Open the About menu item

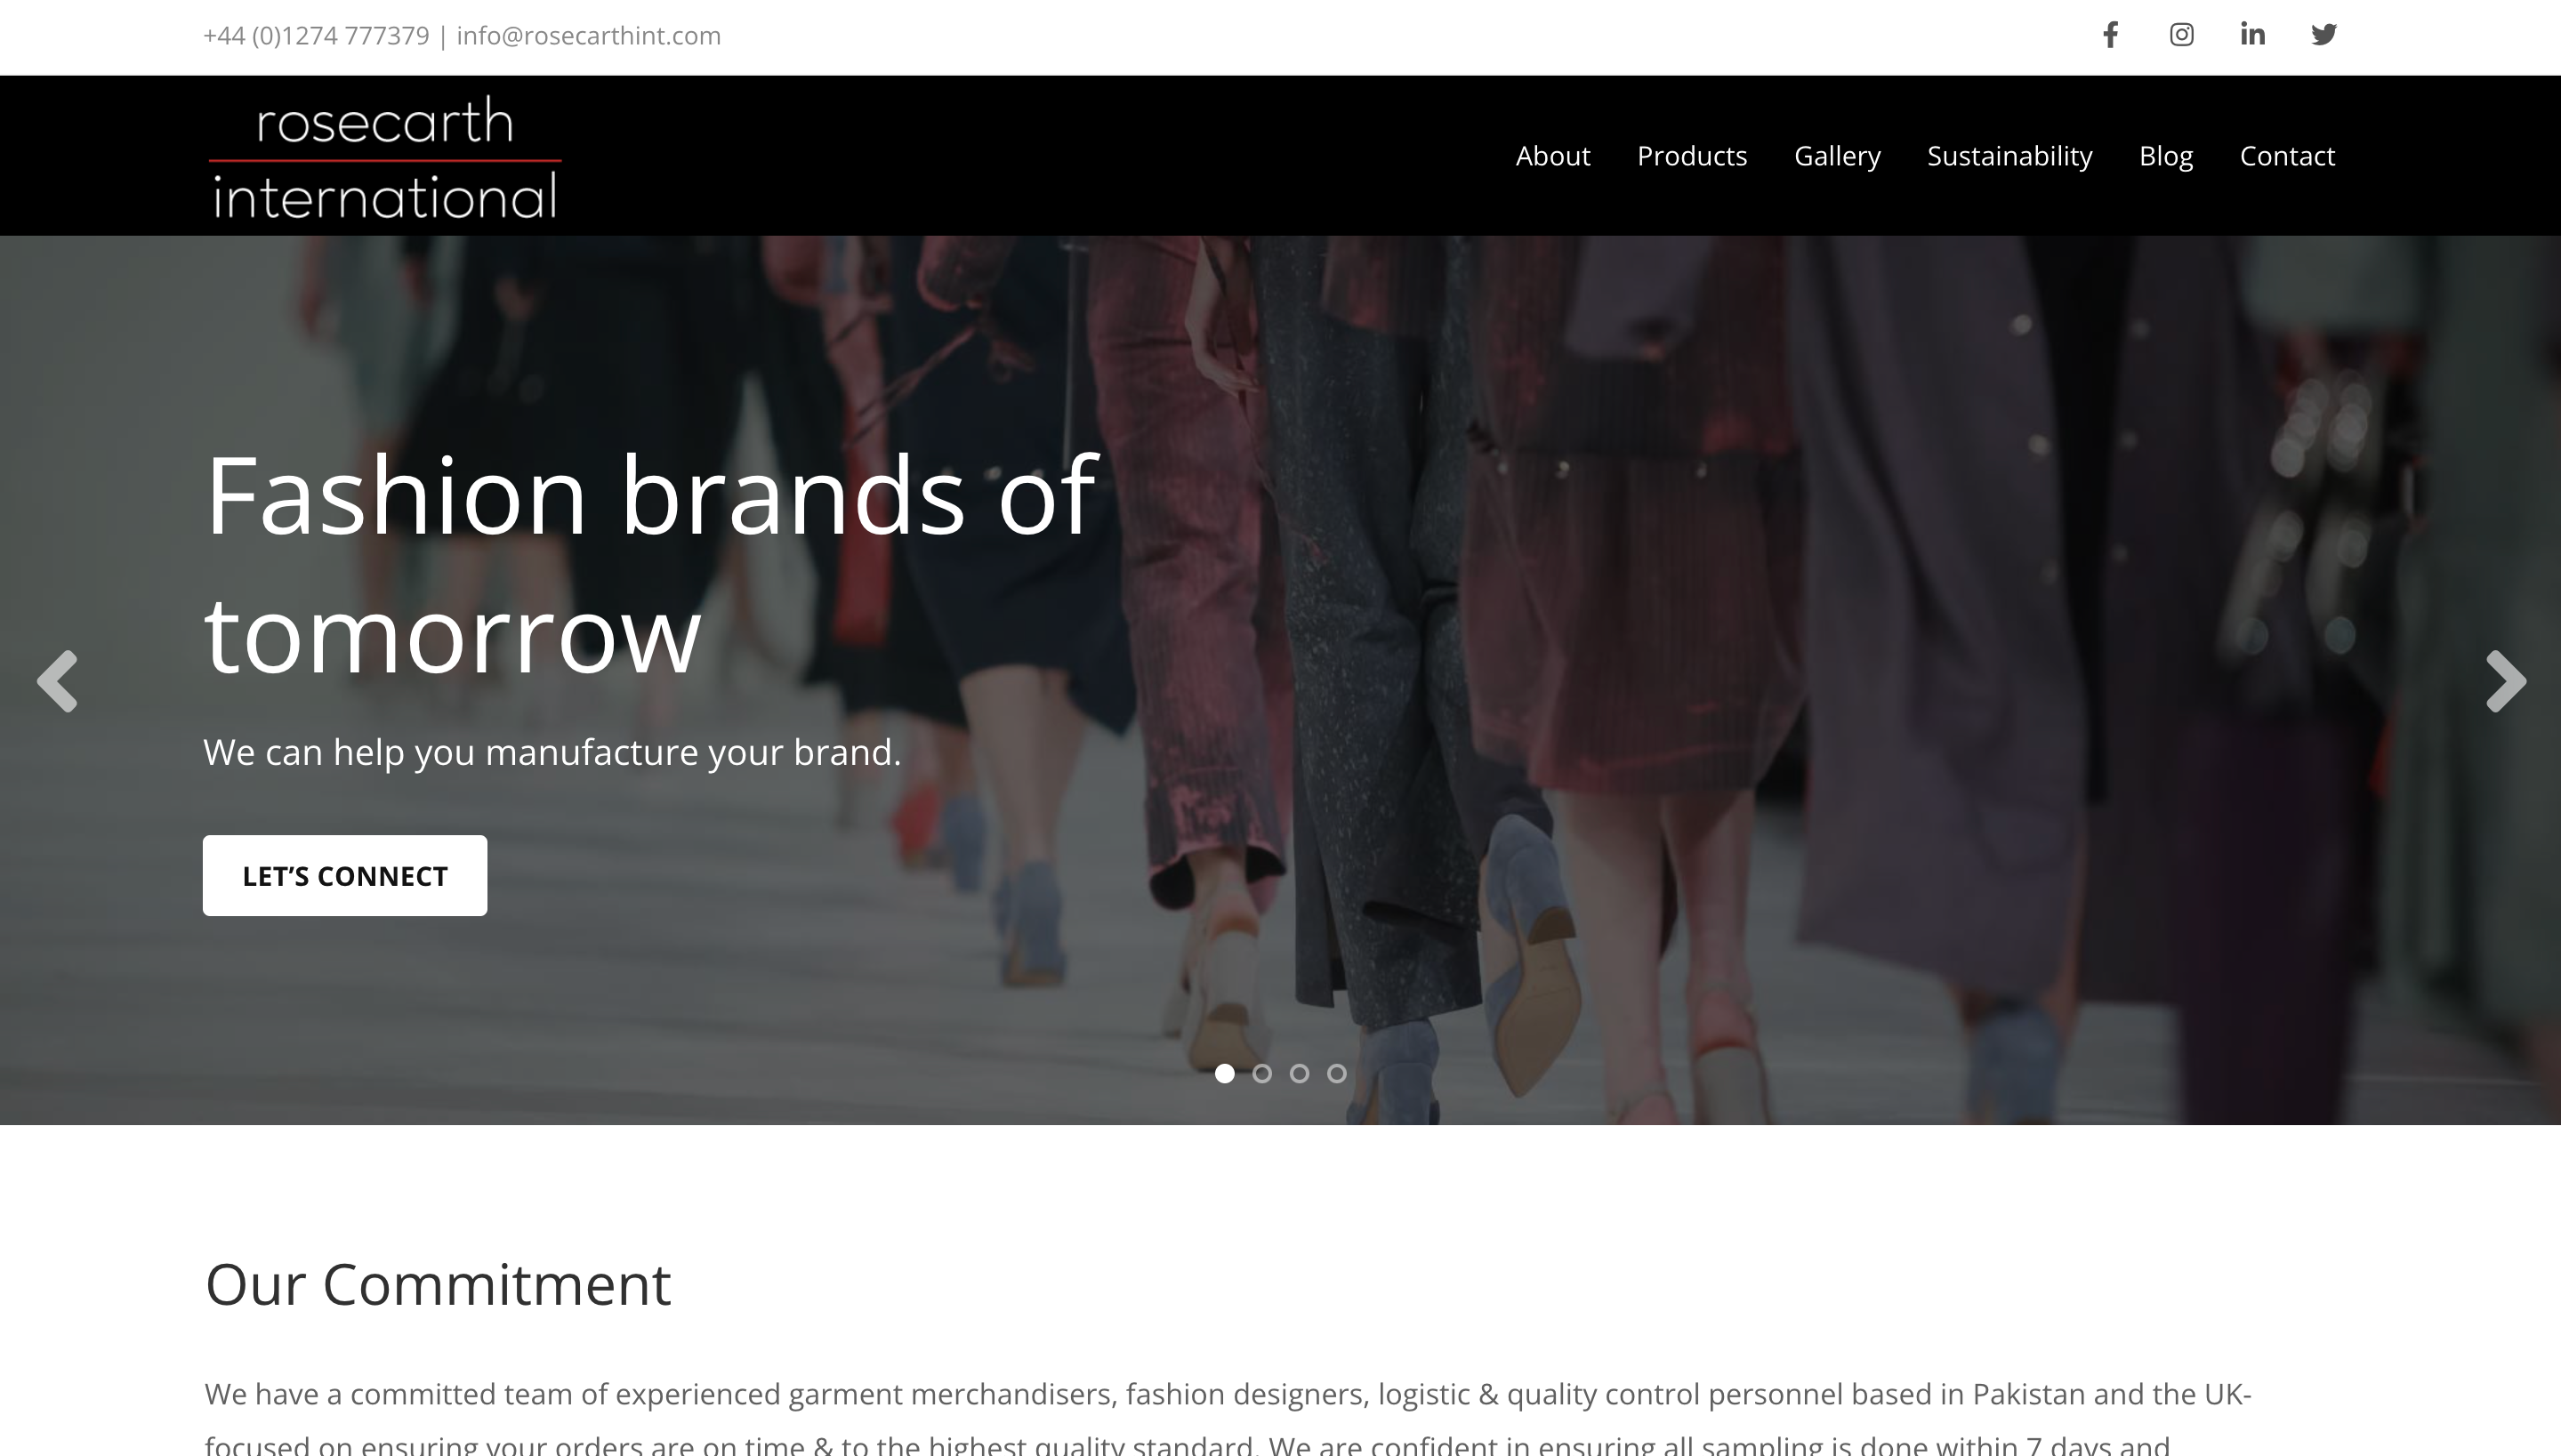[x=1552, y=156]
